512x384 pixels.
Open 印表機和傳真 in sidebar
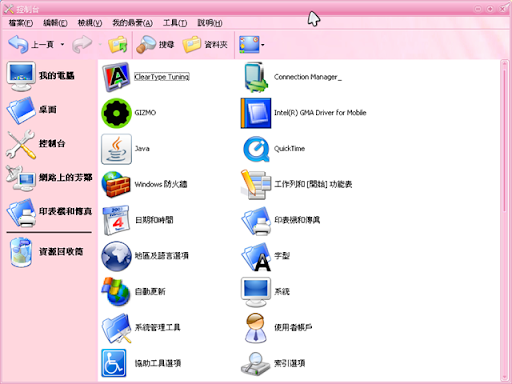click(x=49, y=212)
